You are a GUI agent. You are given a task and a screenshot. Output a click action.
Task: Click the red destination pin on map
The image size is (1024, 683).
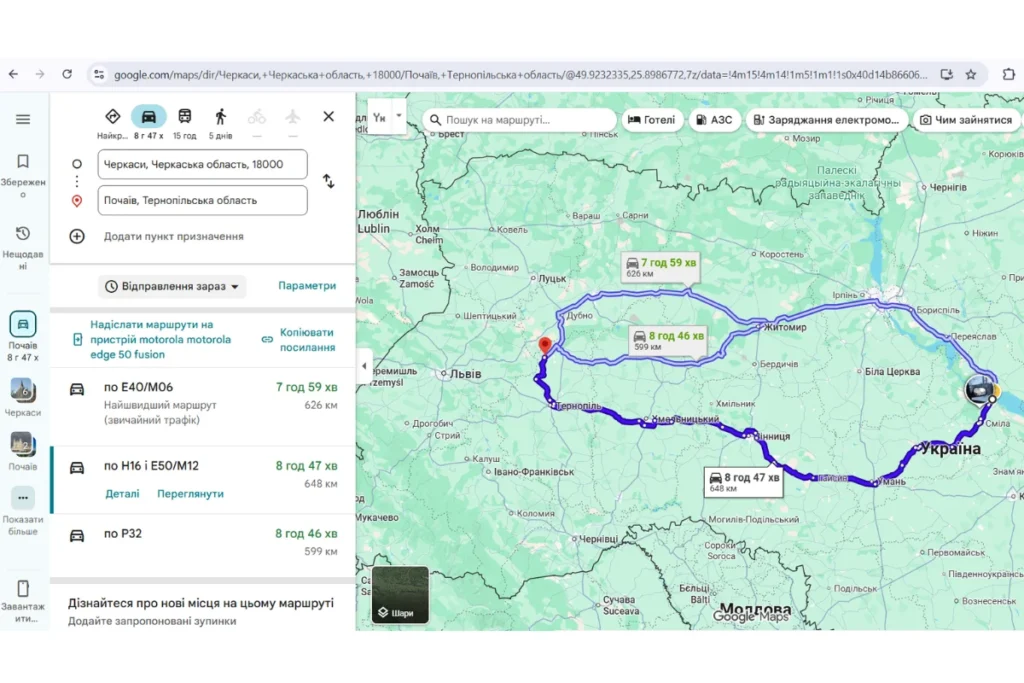tap(545, 345)
